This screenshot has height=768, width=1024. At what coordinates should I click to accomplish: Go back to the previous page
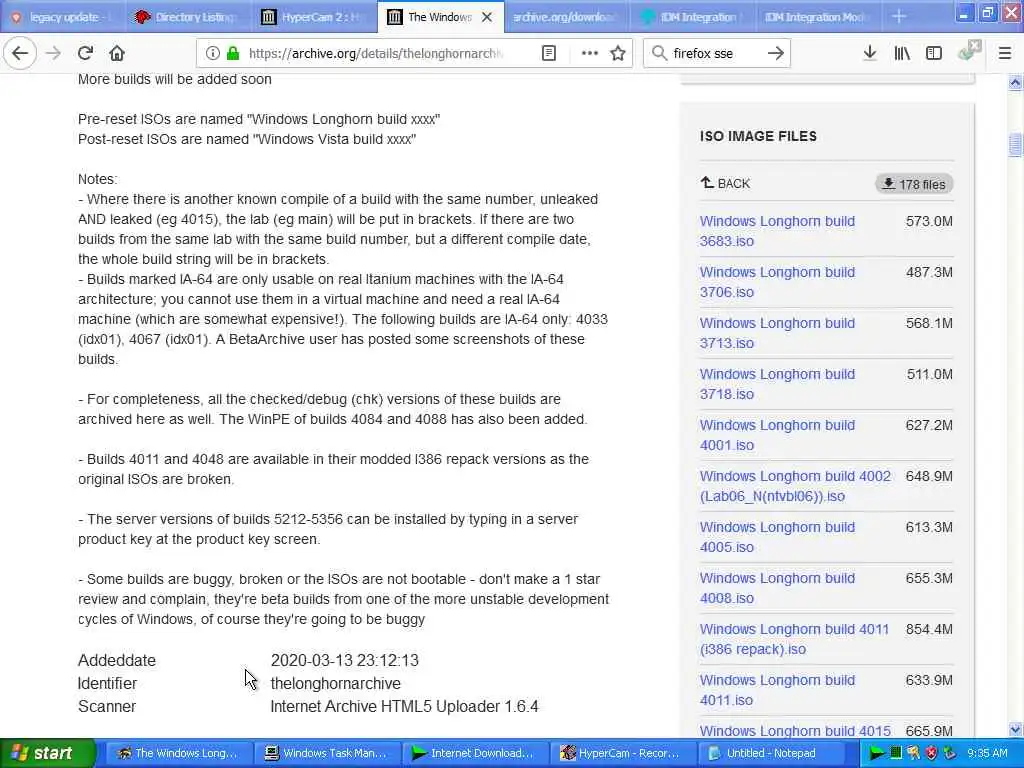coord(20,53)
